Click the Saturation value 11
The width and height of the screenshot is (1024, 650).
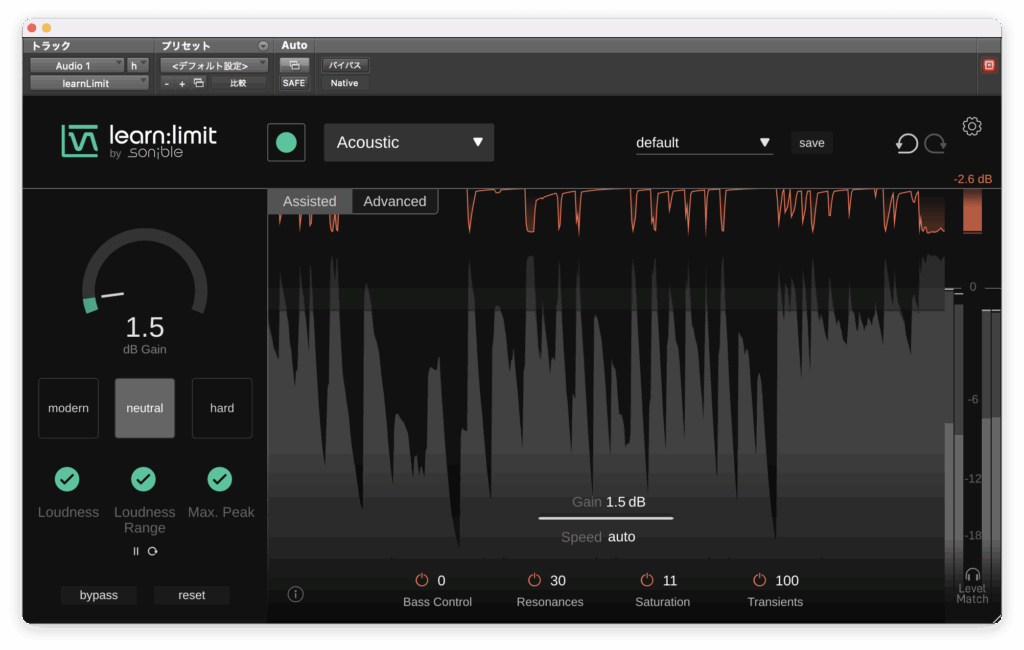(669, 580)
